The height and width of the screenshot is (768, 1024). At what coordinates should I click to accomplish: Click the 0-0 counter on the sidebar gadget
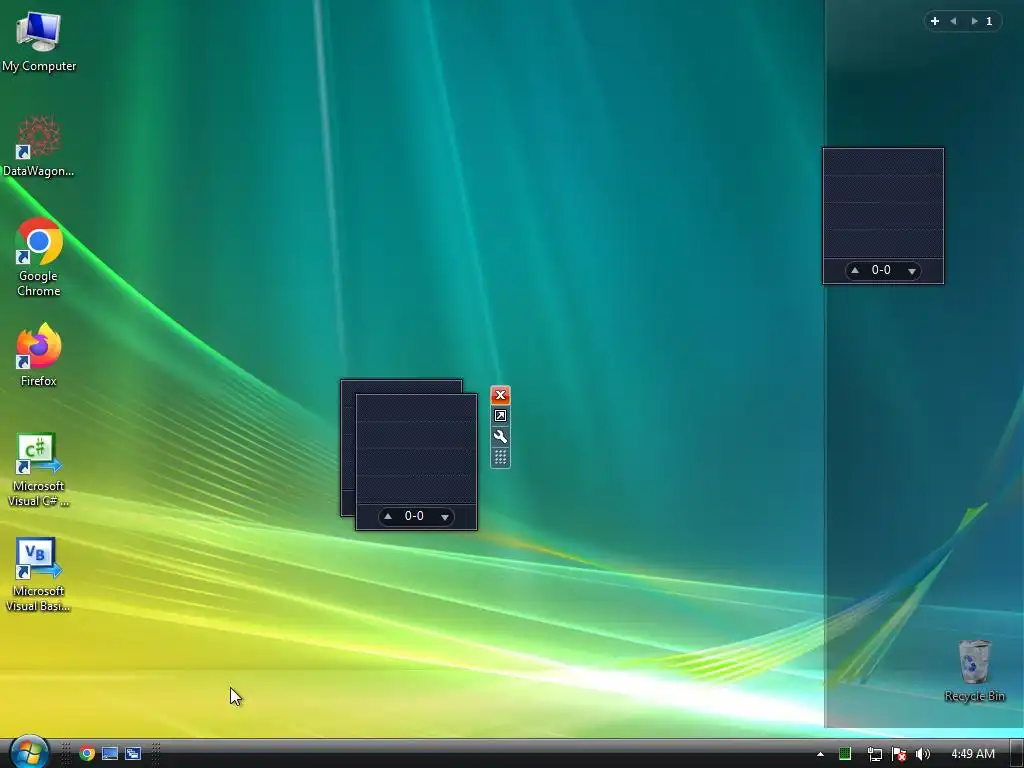pos(881,270)
